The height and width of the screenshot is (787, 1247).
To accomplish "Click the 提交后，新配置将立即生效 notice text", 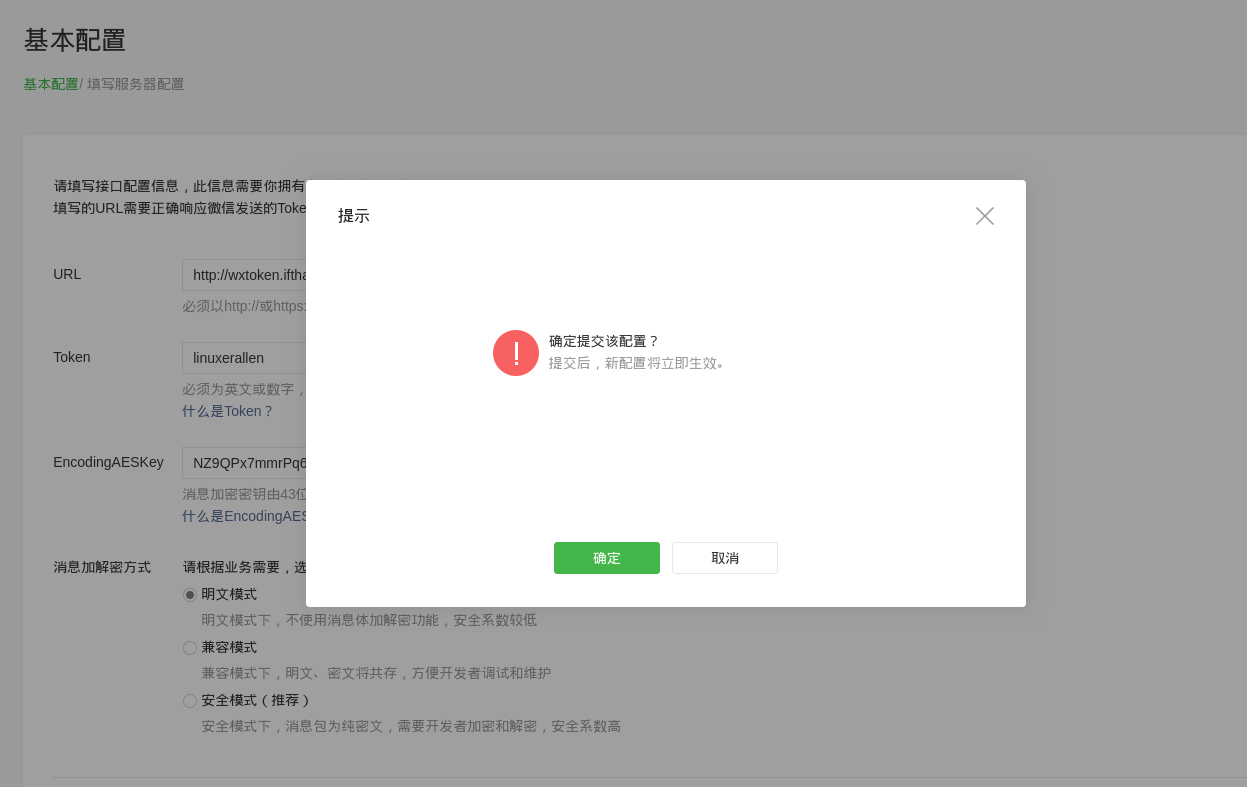I will [x=637, y=363].
